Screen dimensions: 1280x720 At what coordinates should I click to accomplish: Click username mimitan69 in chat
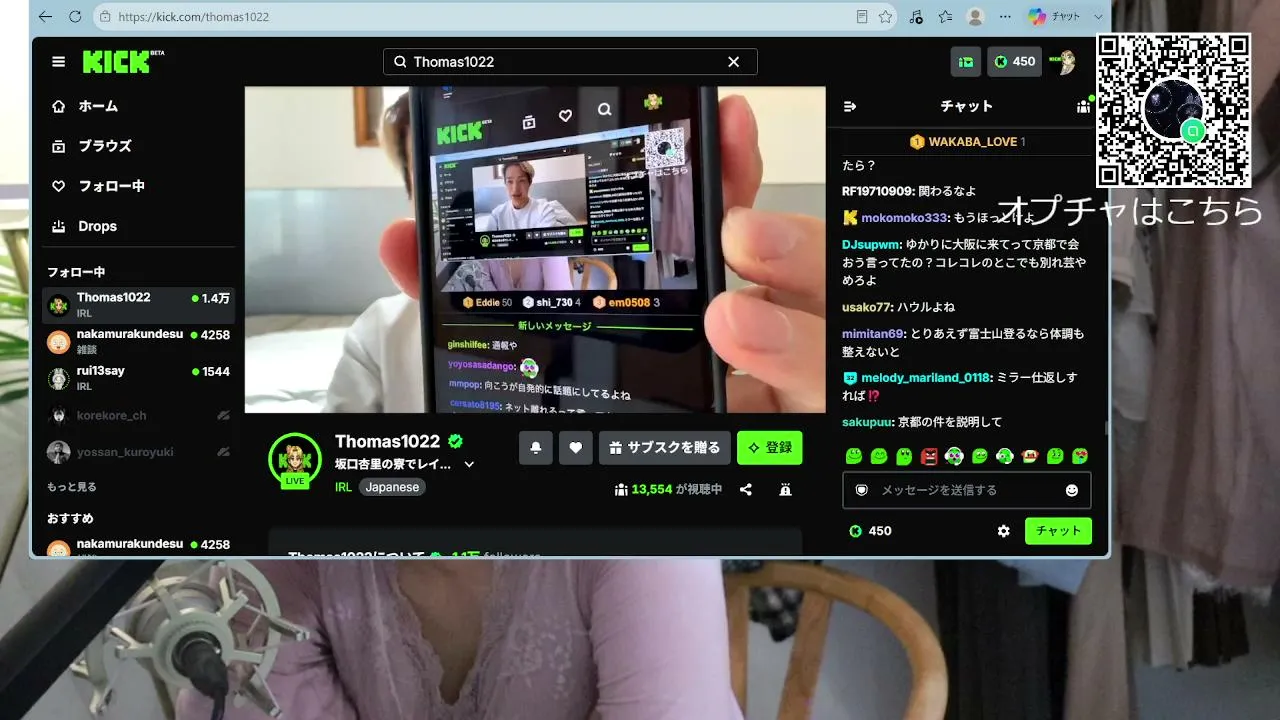point(872,334)
